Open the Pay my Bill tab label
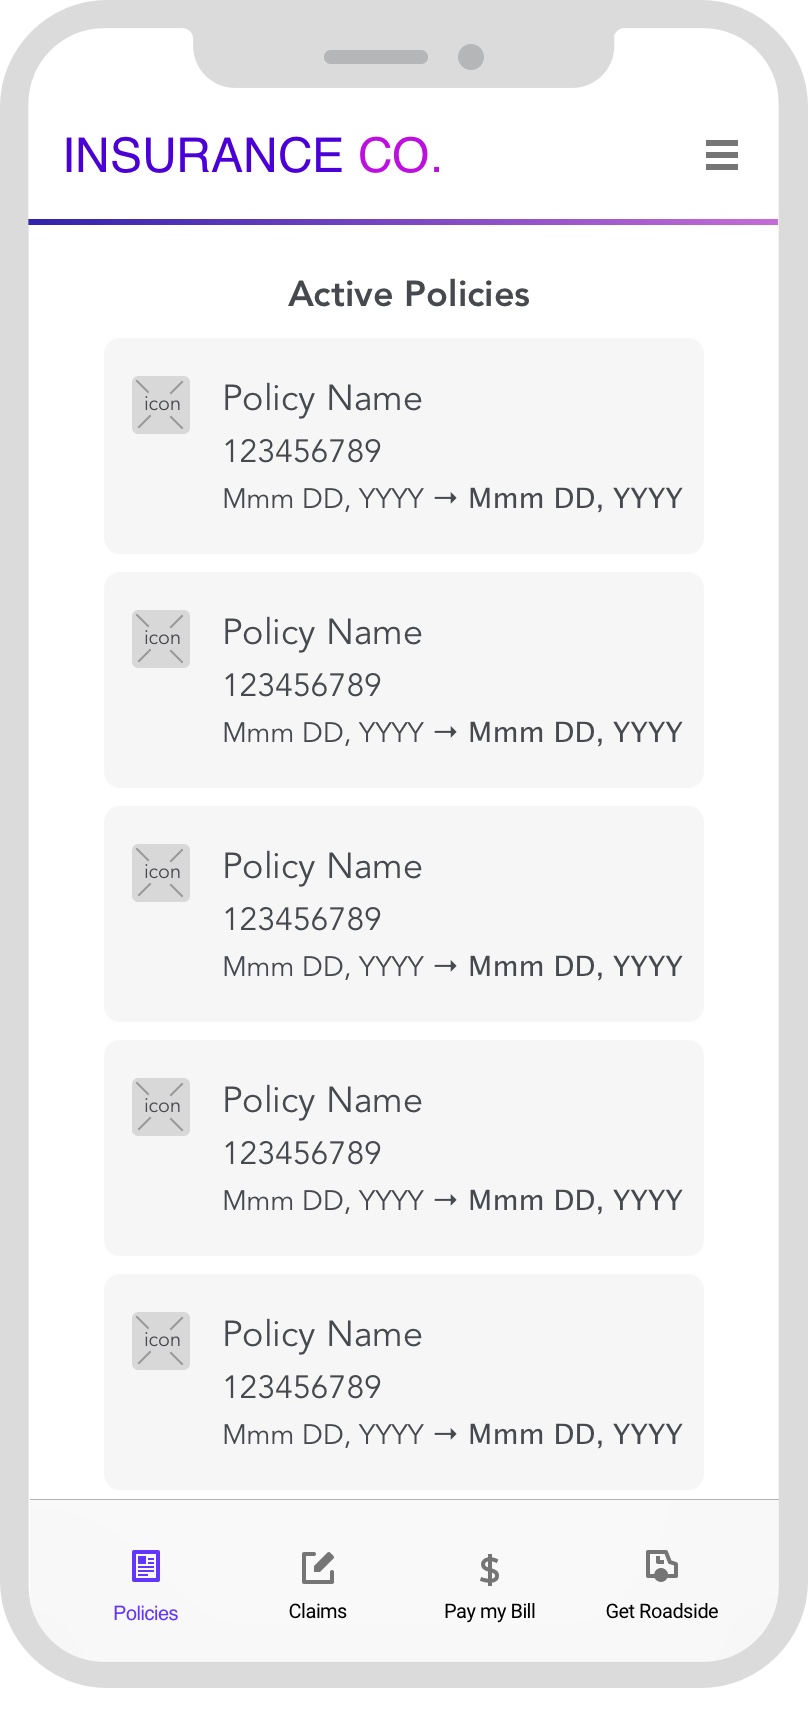 [490, 1611]
